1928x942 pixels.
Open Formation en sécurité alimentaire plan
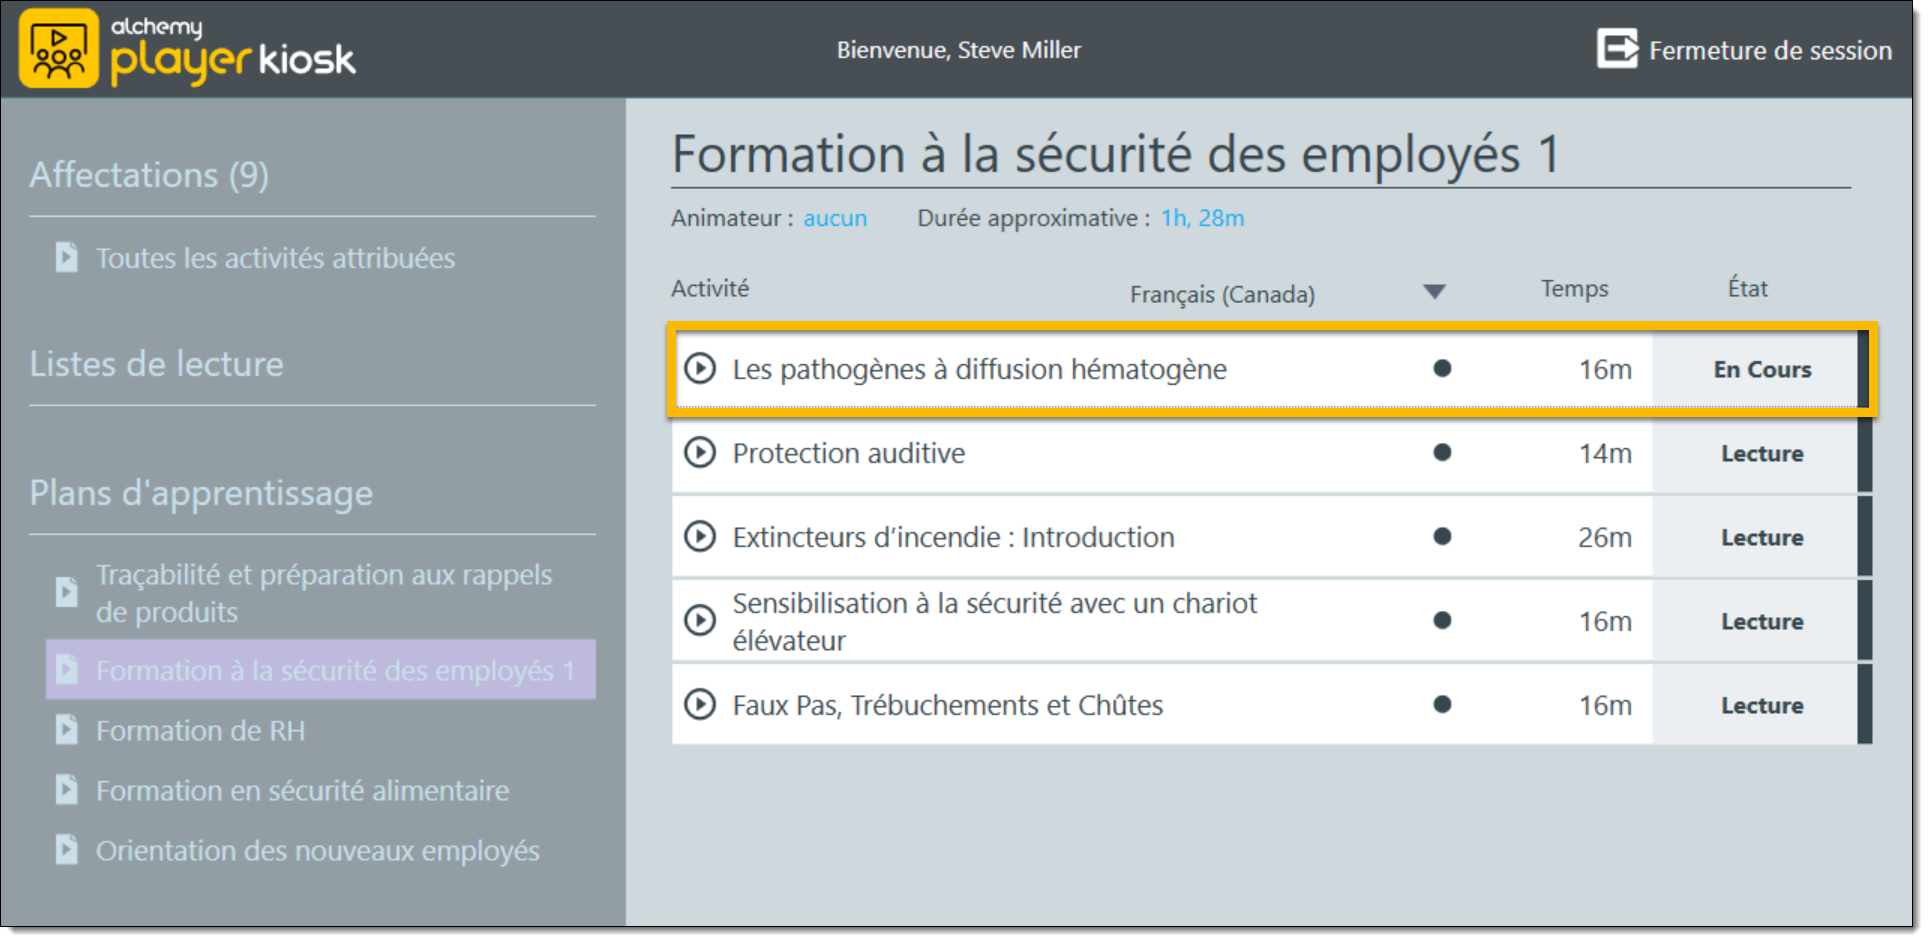302,791
